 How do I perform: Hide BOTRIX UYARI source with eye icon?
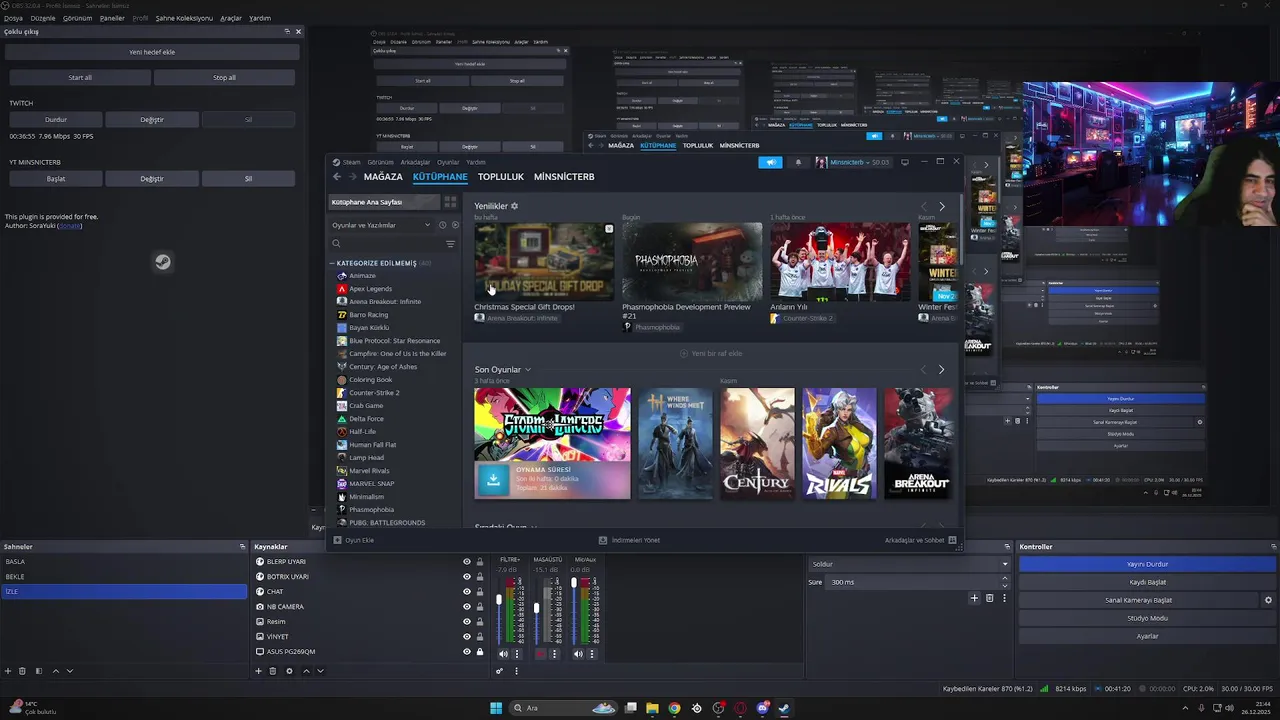(466, 577)
